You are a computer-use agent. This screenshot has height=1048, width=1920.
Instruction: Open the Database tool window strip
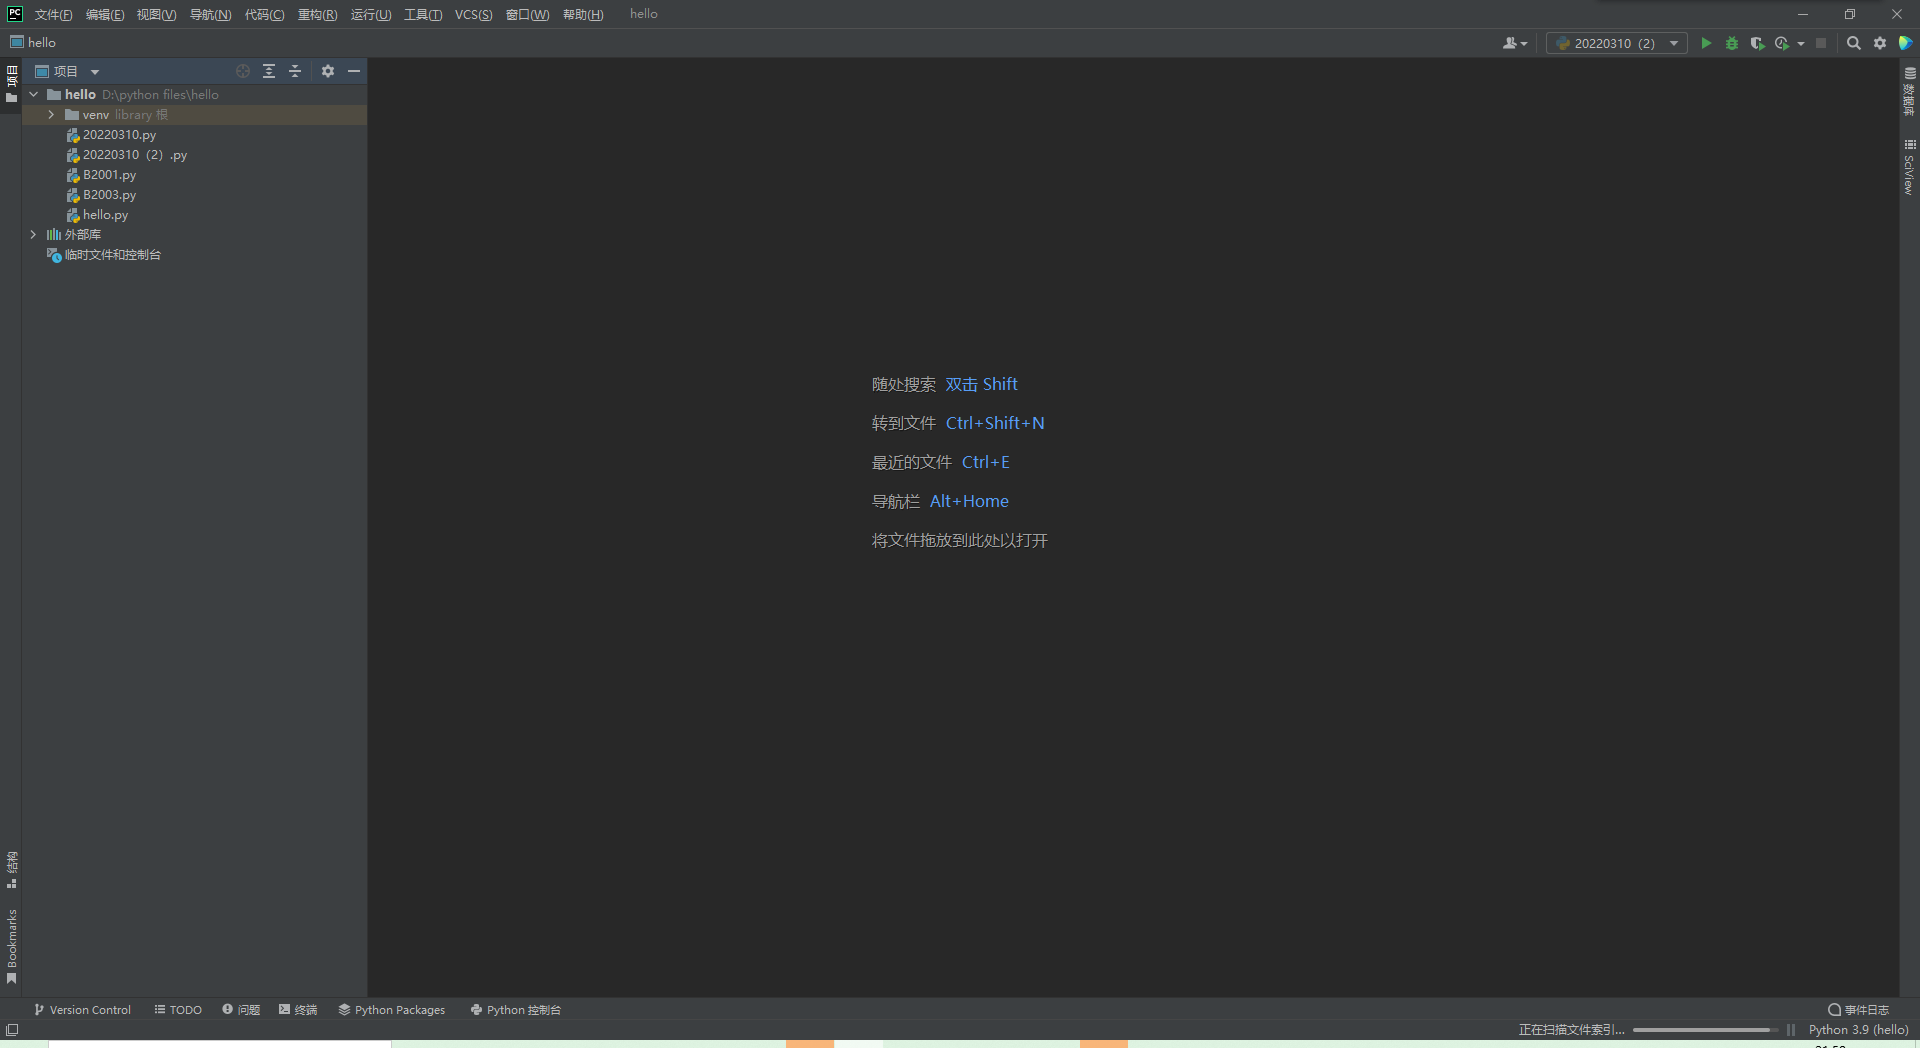click(1909, 91)
